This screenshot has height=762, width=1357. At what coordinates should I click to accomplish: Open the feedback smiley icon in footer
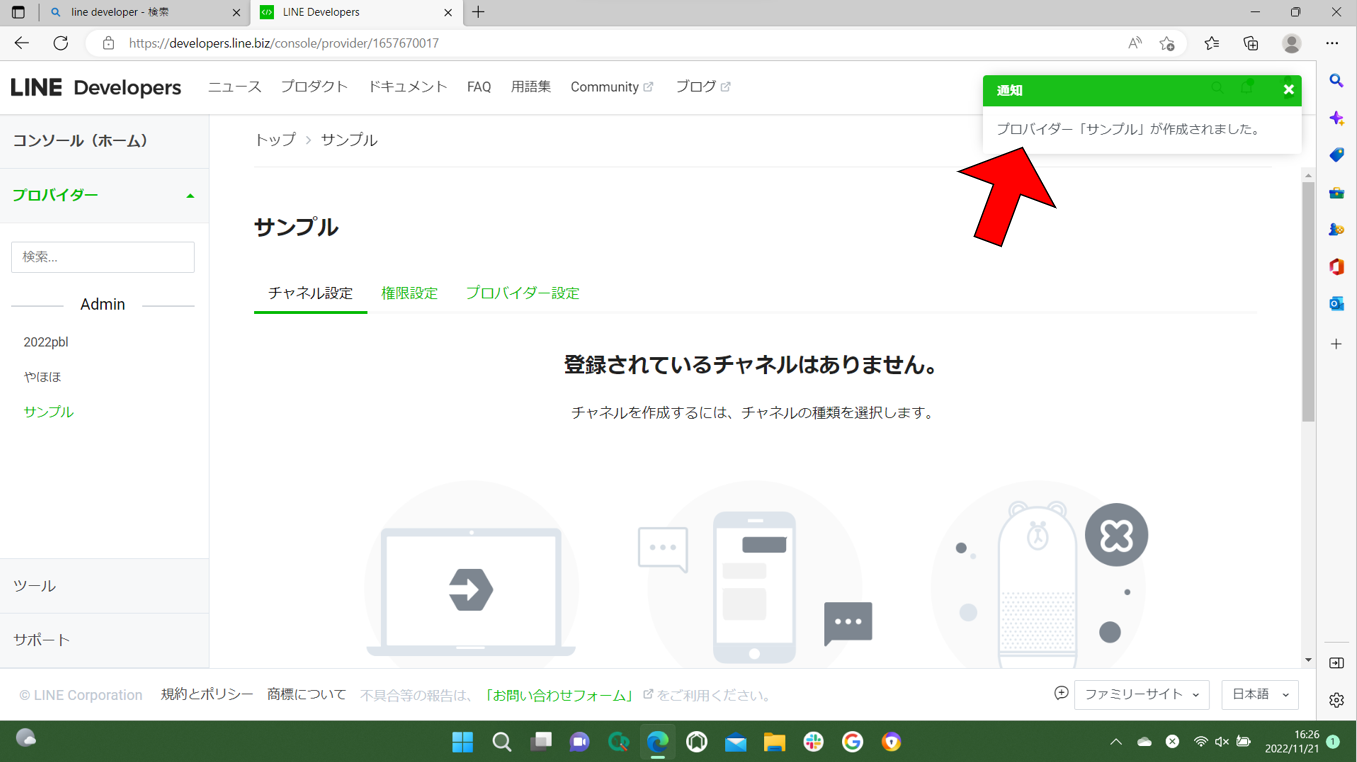click(x=1061, y=693)
